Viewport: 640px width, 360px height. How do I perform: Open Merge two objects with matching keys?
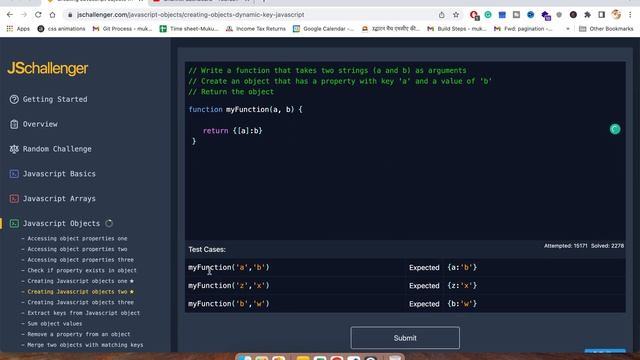pyautogui.click(x=85, y=344)
